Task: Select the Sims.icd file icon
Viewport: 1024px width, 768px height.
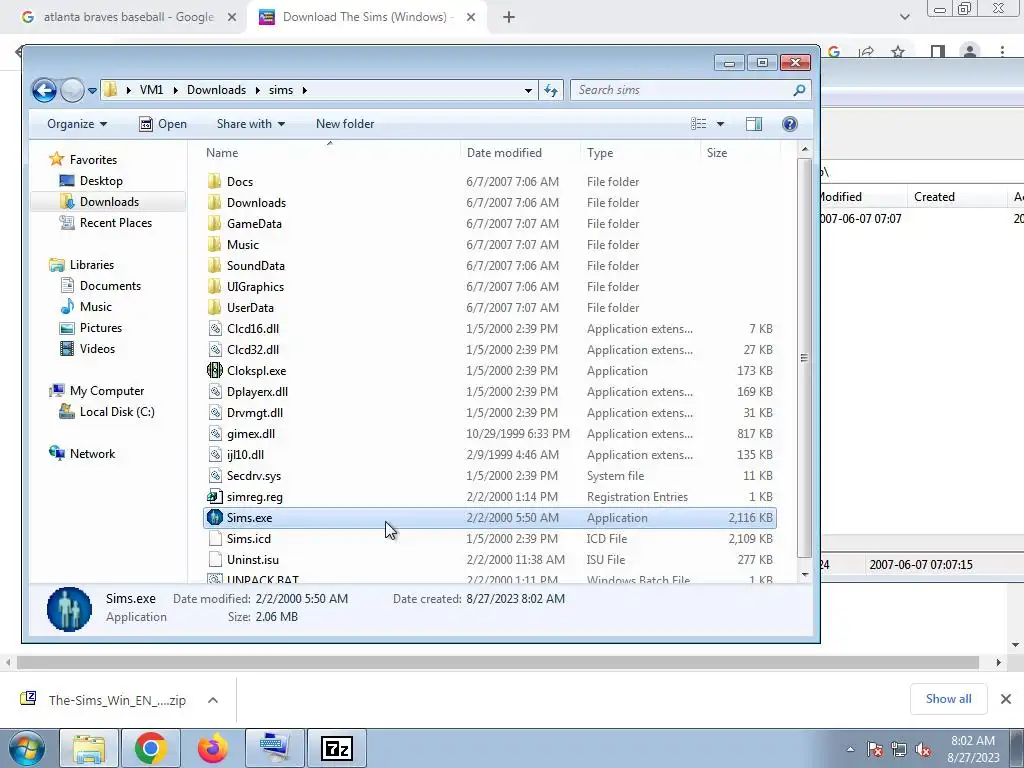Action: [215, 539]
